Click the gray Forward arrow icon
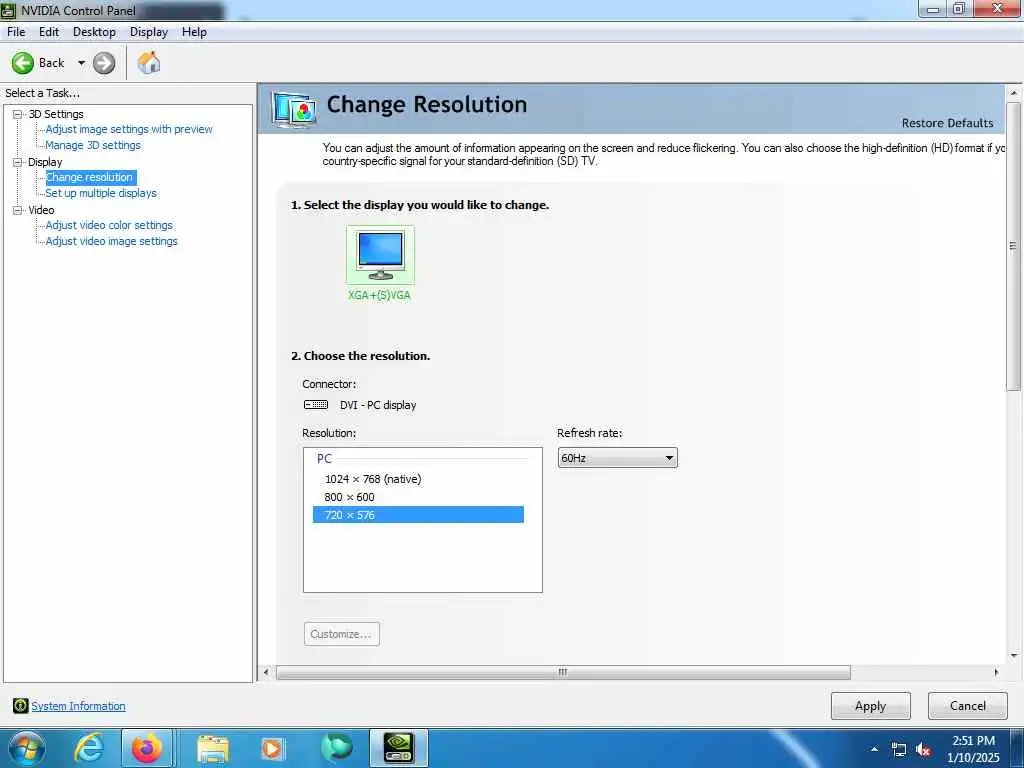 click(104, 63)
